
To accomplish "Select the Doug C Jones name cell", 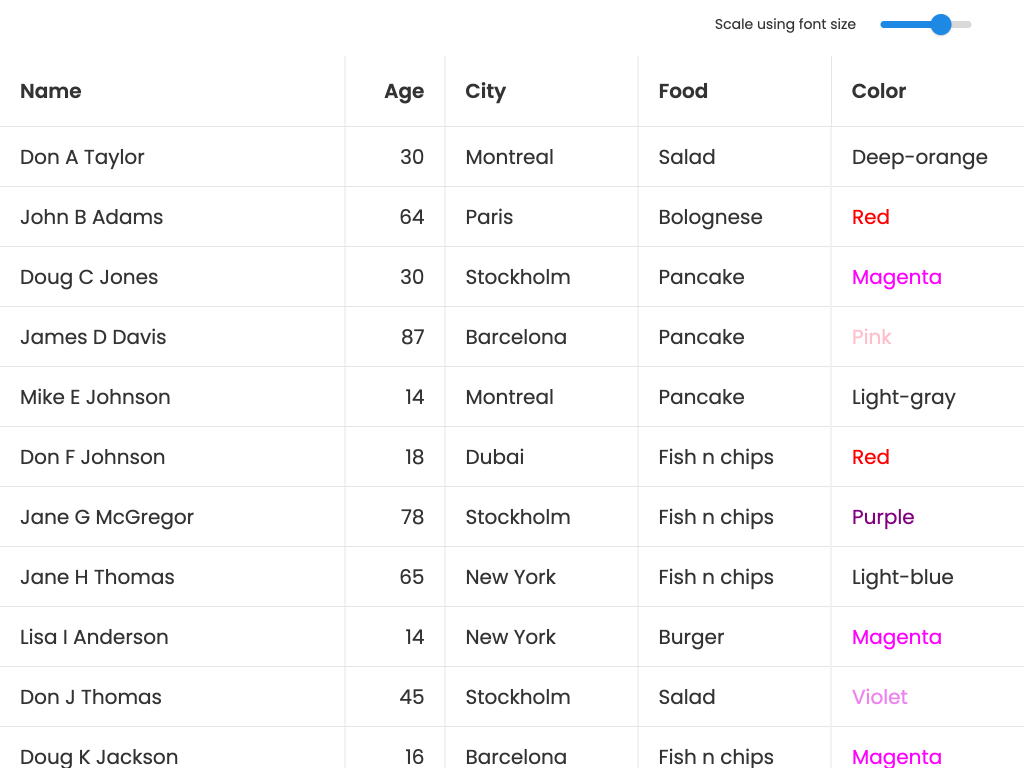I will point(89,277).
